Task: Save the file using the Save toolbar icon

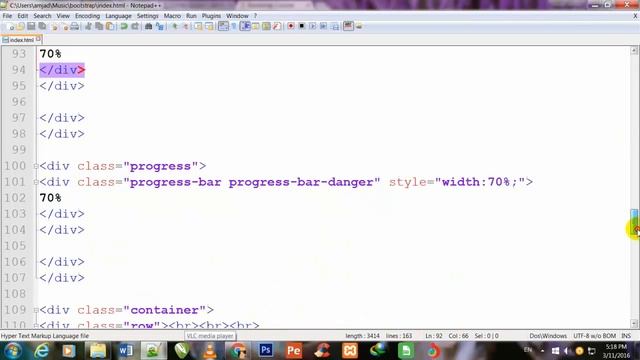Action: tap(31, 27)
